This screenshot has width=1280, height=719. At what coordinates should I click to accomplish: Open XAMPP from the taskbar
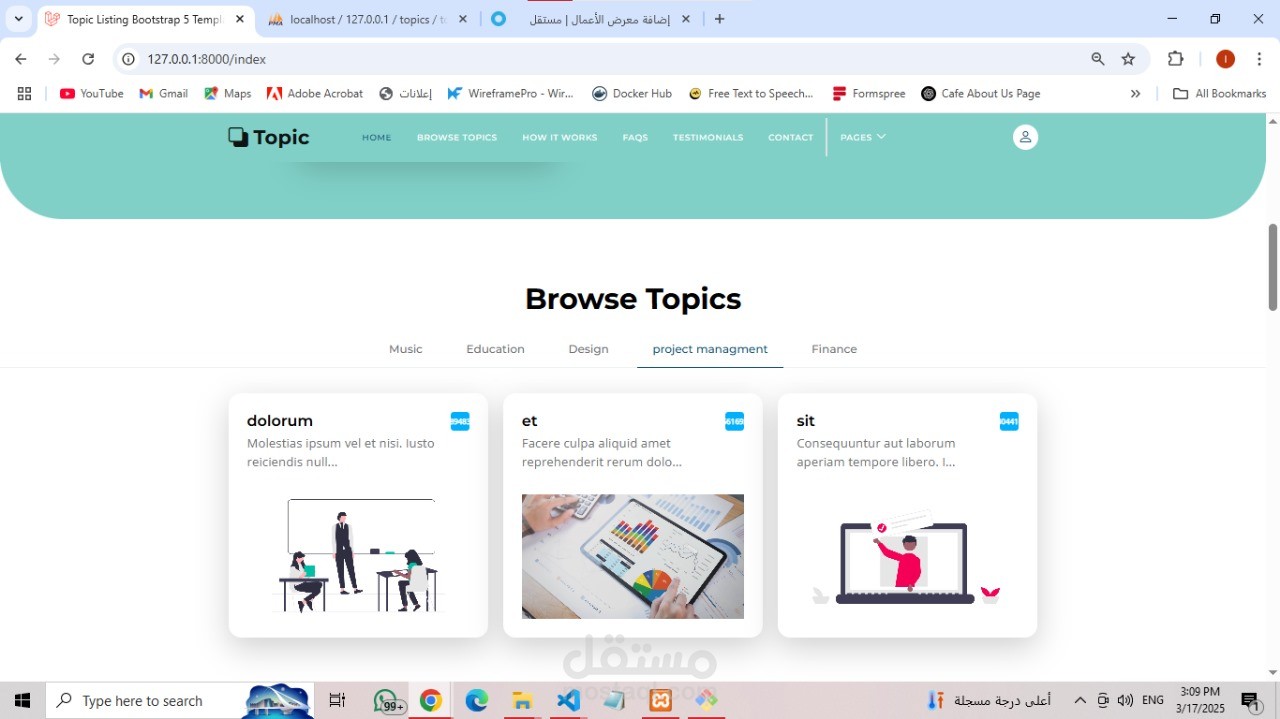click(660, 700)
